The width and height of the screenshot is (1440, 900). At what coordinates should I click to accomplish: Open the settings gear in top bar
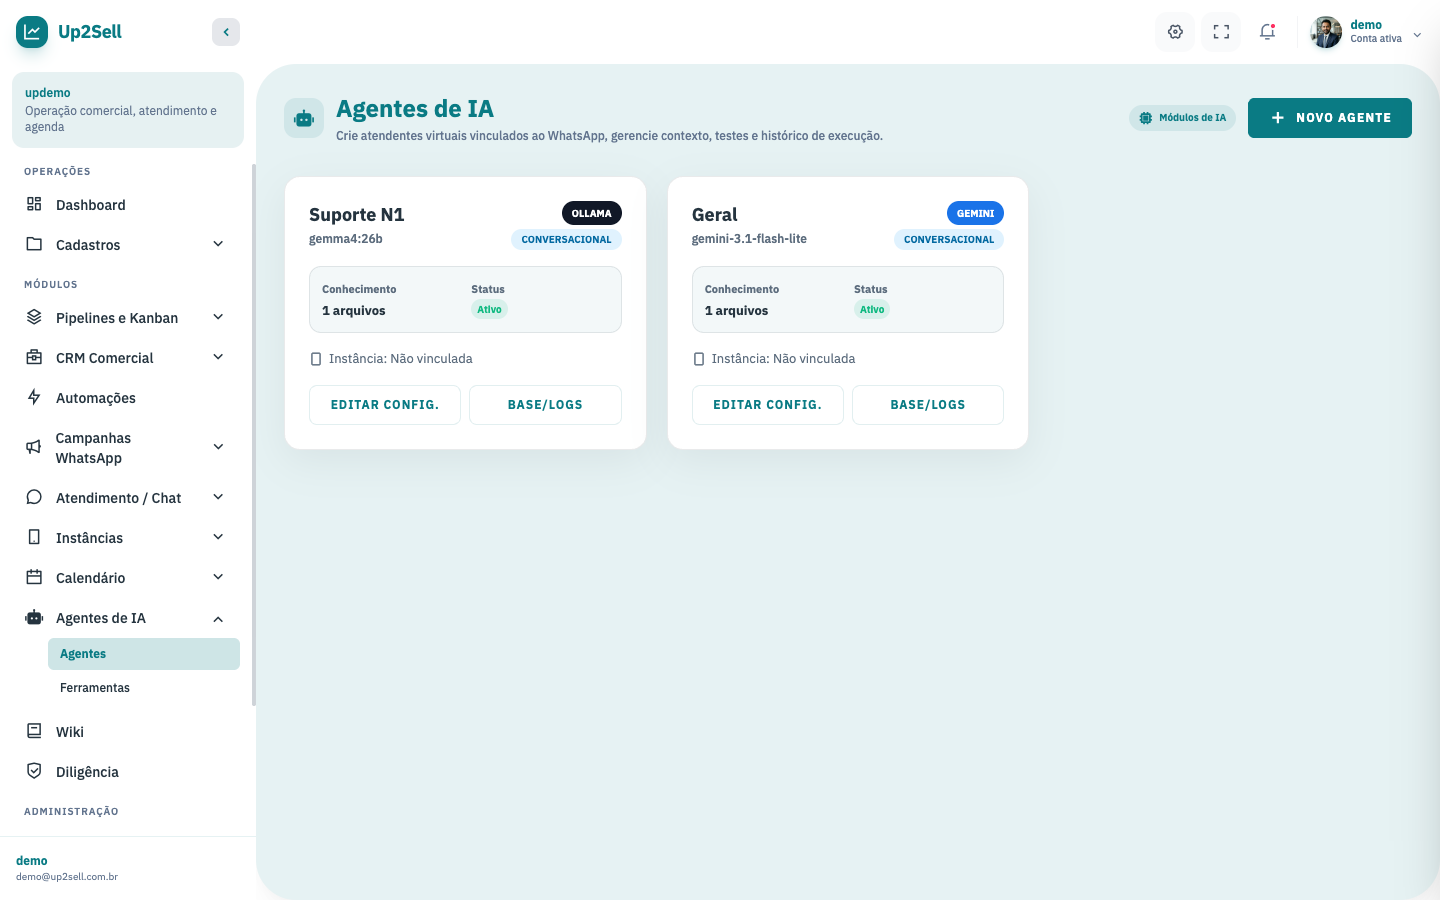click(x=1175, y=32)
